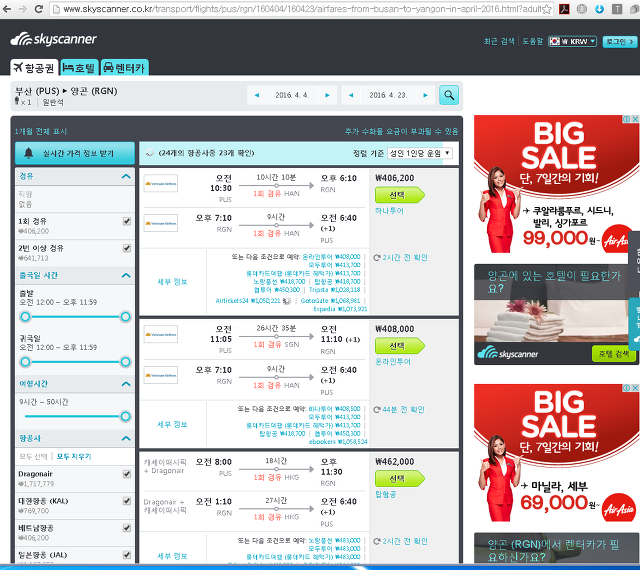
Task: Bookmark page with star icon
Action: pyautogui.click(x=546, y=9)
